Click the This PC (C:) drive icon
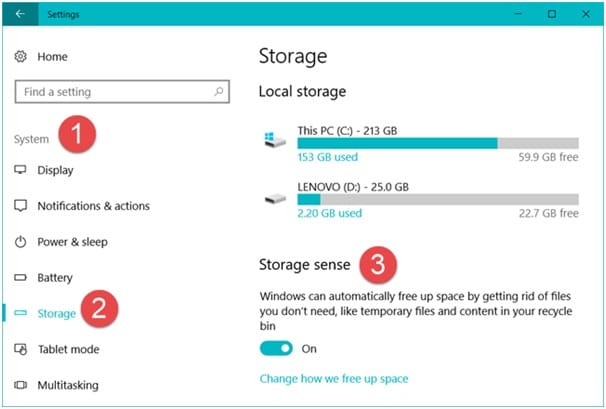 click(x=275, y=140)
